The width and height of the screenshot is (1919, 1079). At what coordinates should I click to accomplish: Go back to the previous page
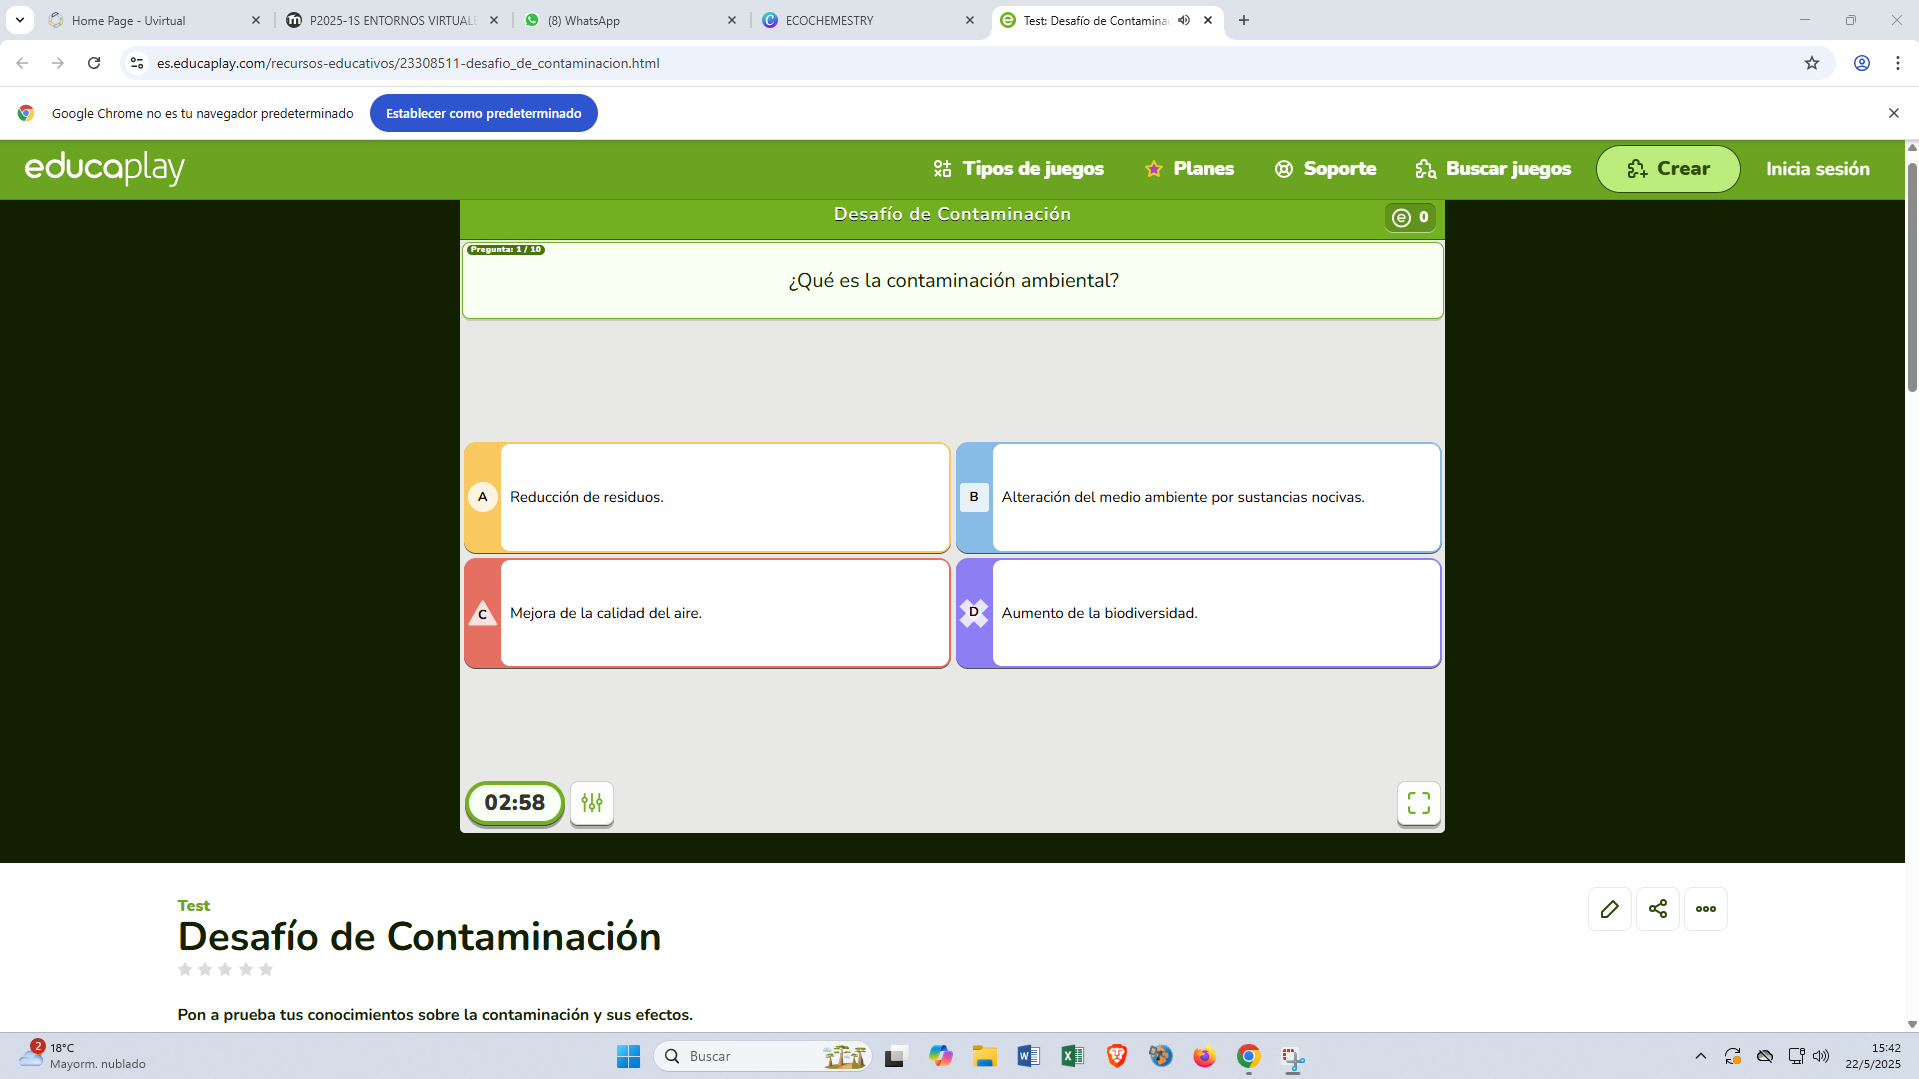(22, 63)
